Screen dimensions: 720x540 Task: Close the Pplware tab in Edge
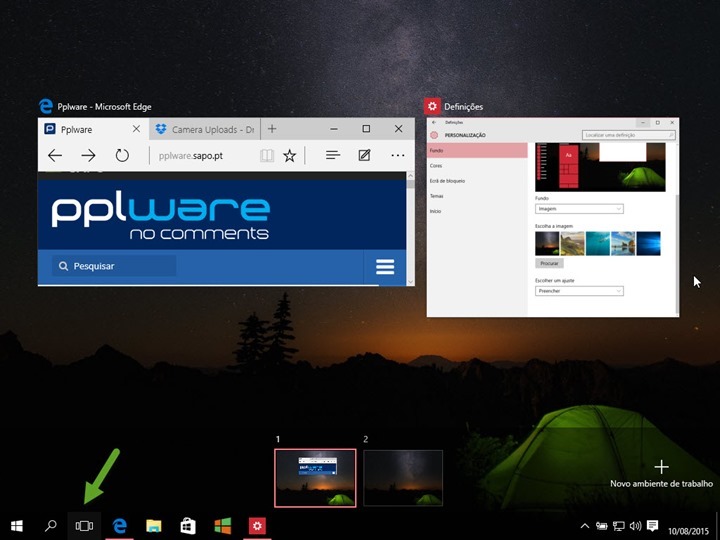click(136, 129)
